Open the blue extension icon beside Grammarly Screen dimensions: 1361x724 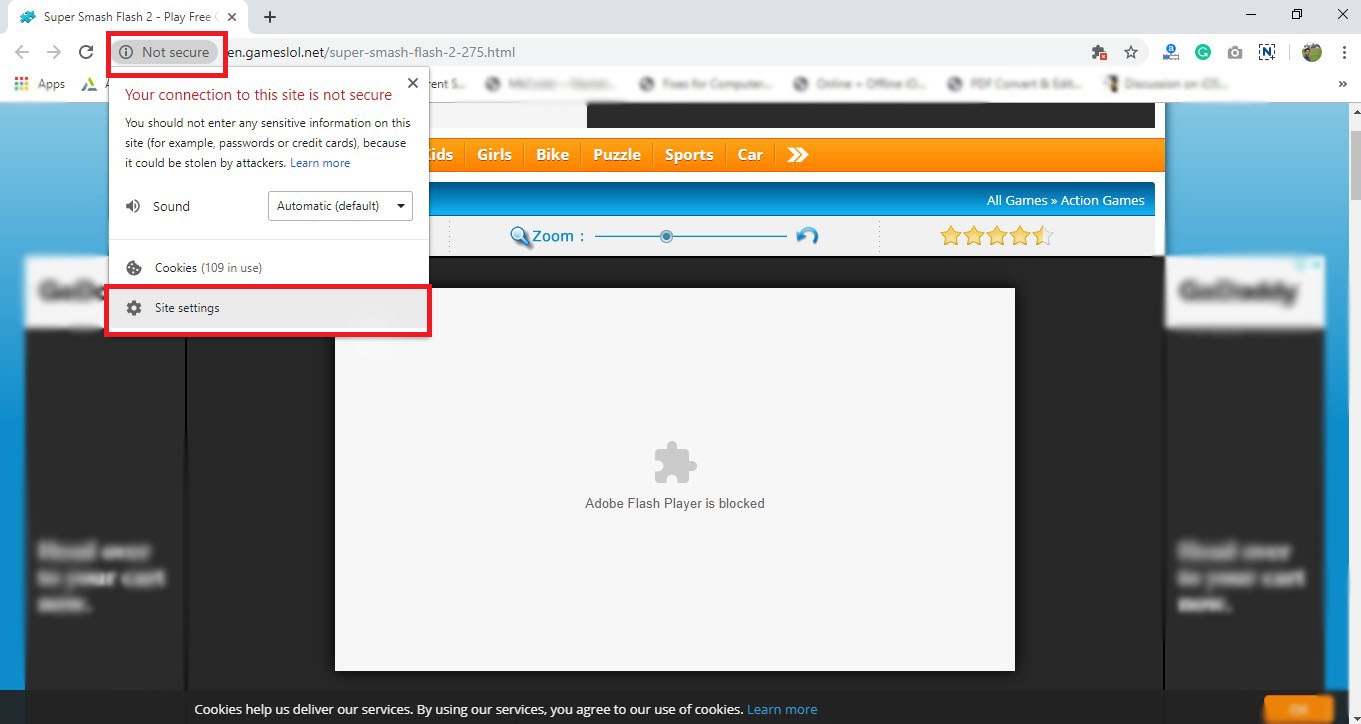(1171, 52)
